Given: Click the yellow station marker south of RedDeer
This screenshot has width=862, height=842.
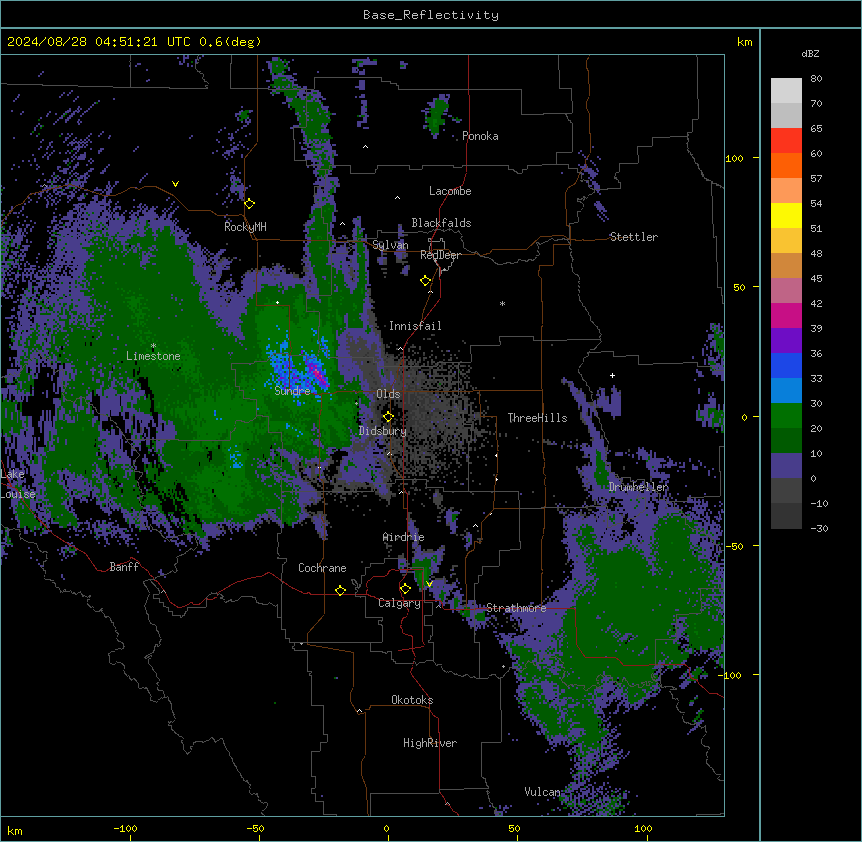Looking at the screenshot, I should [x=425, y=281].
